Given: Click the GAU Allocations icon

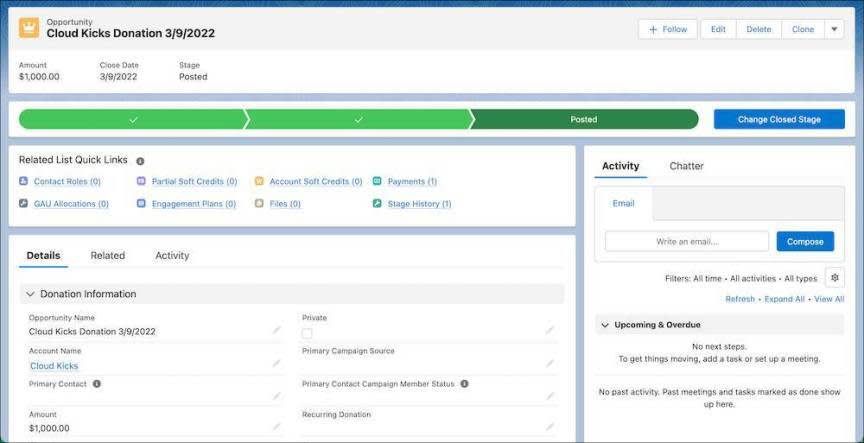Looking at the screenshot, I should [23, 203].
